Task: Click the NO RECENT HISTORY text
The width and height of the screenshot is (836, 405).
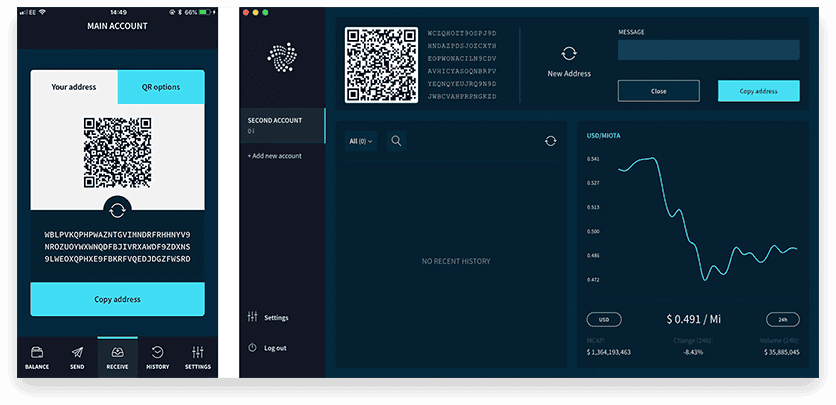Action: coord(456,261)
